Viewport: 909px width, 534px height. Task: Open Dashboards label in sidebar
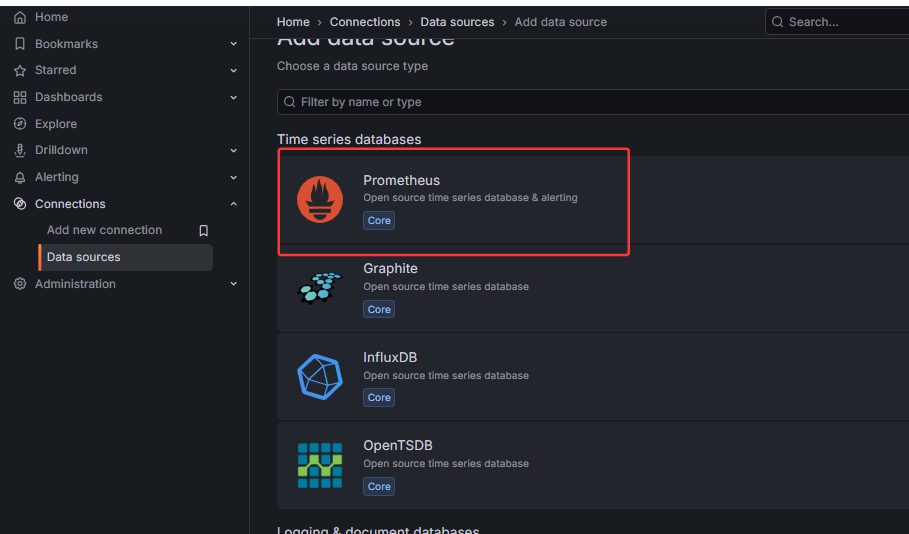(x=68, y=97)
